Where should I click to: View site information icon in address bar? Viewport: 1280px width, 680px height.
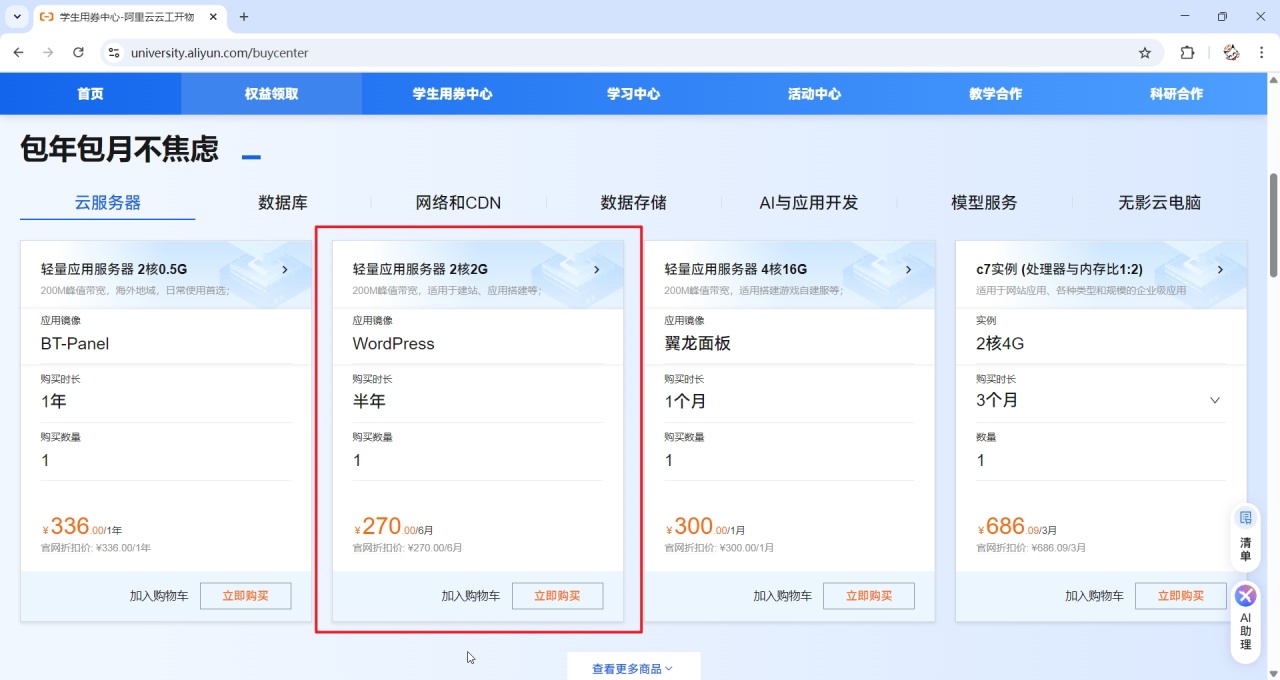click(113, 53)
